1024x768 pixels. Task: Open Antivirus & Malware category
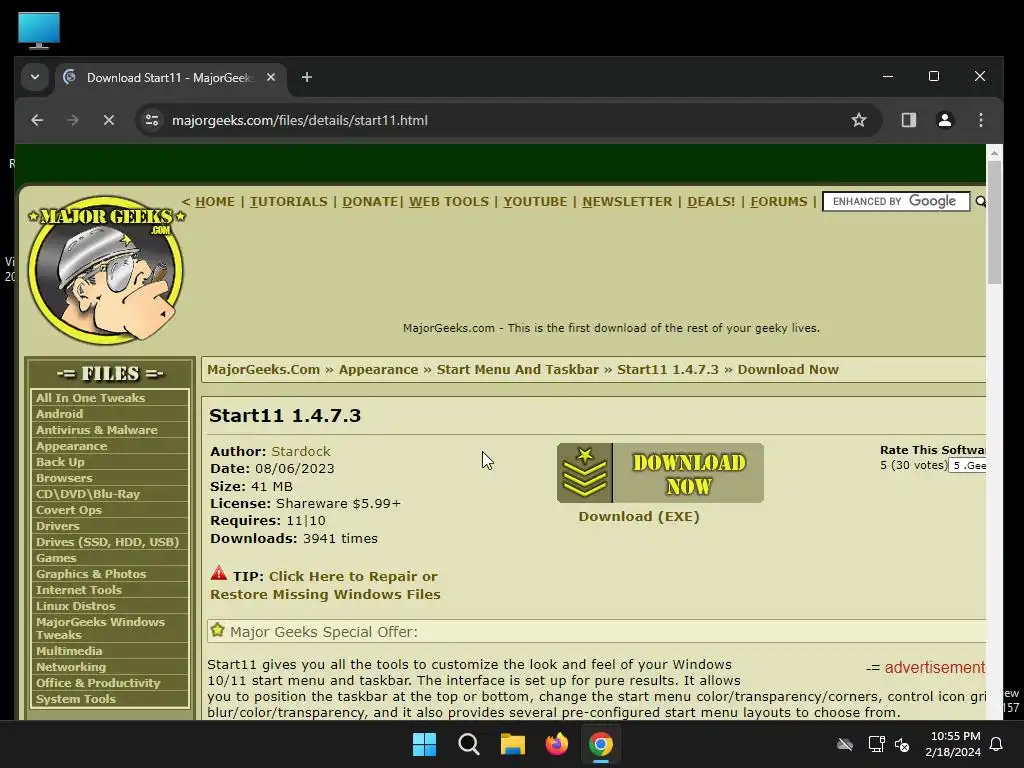(x=97, y=430)
